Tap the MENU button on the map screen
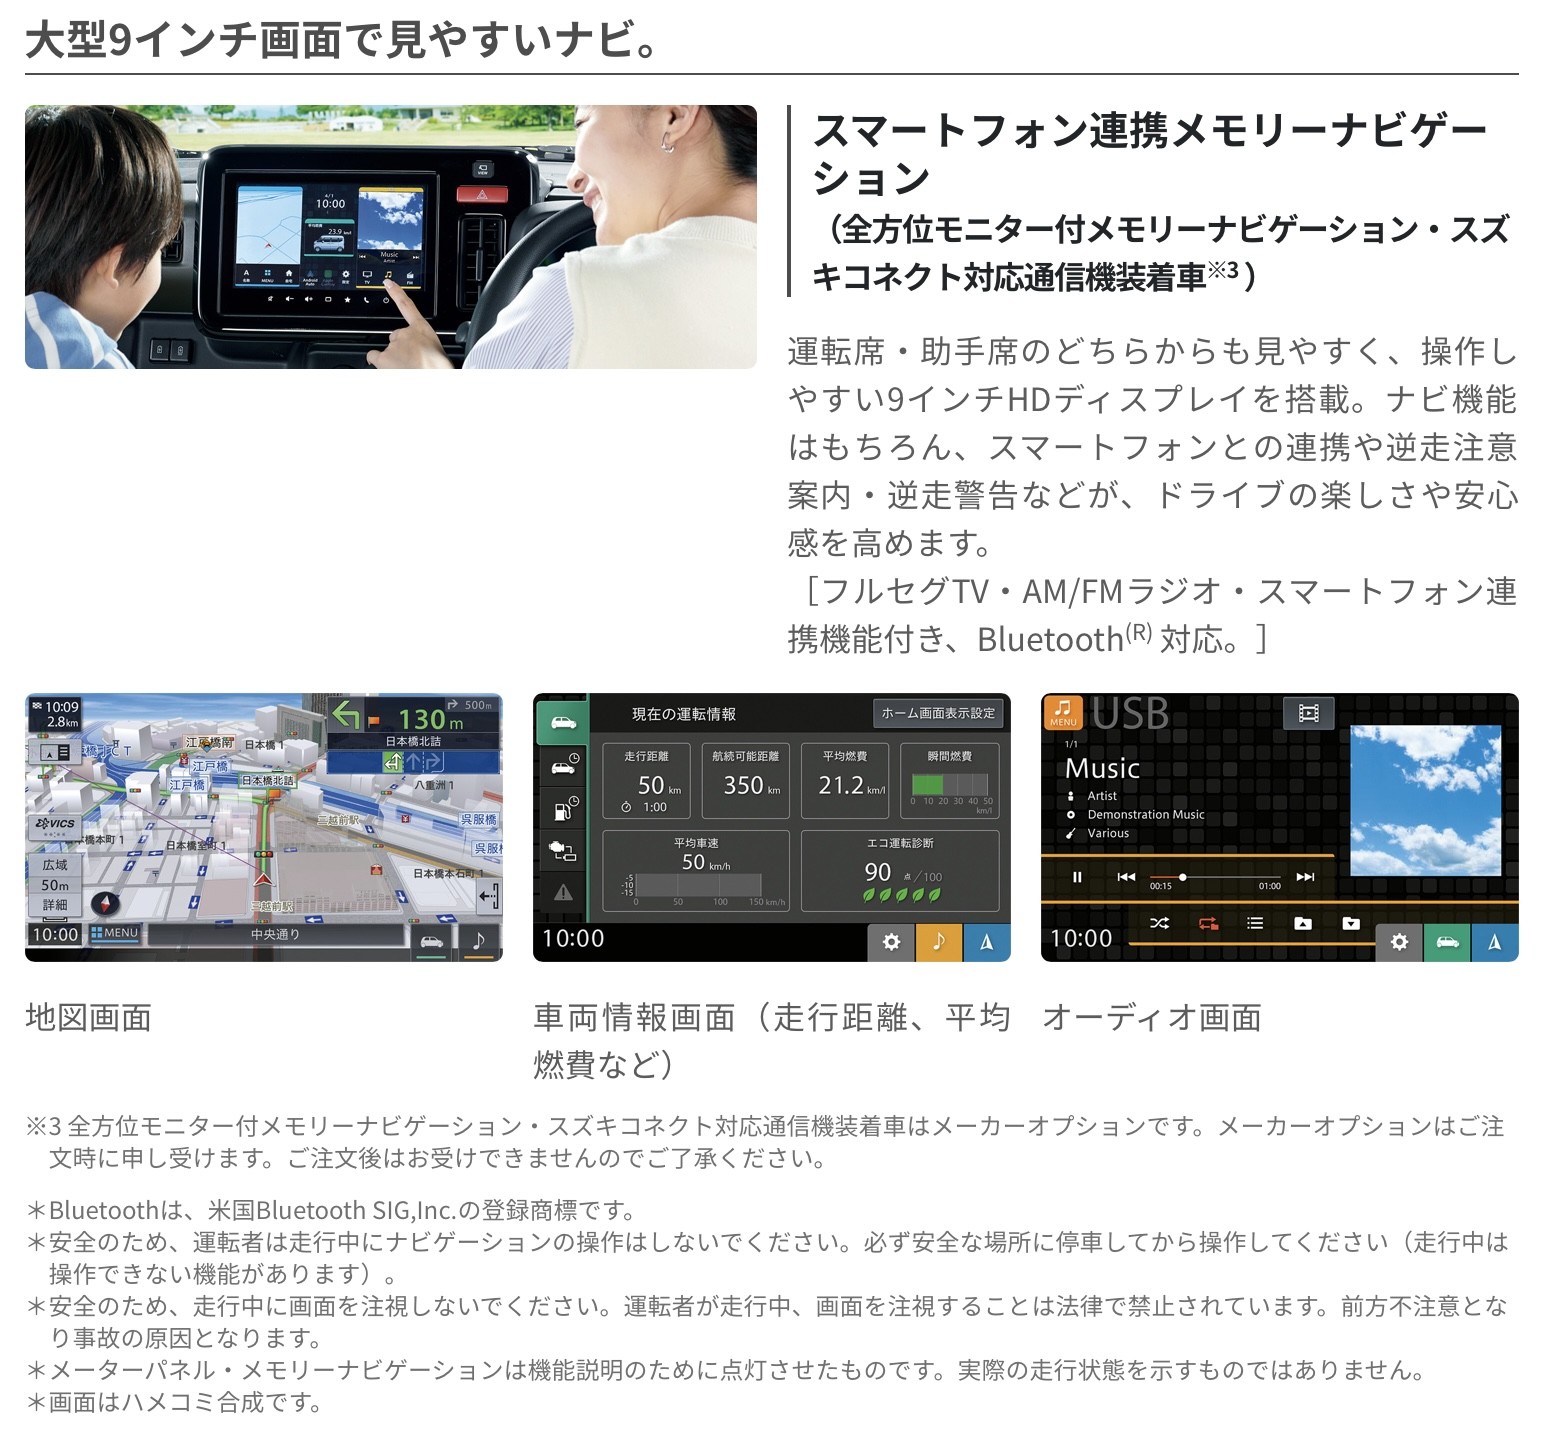 click(x=115, y=933)
